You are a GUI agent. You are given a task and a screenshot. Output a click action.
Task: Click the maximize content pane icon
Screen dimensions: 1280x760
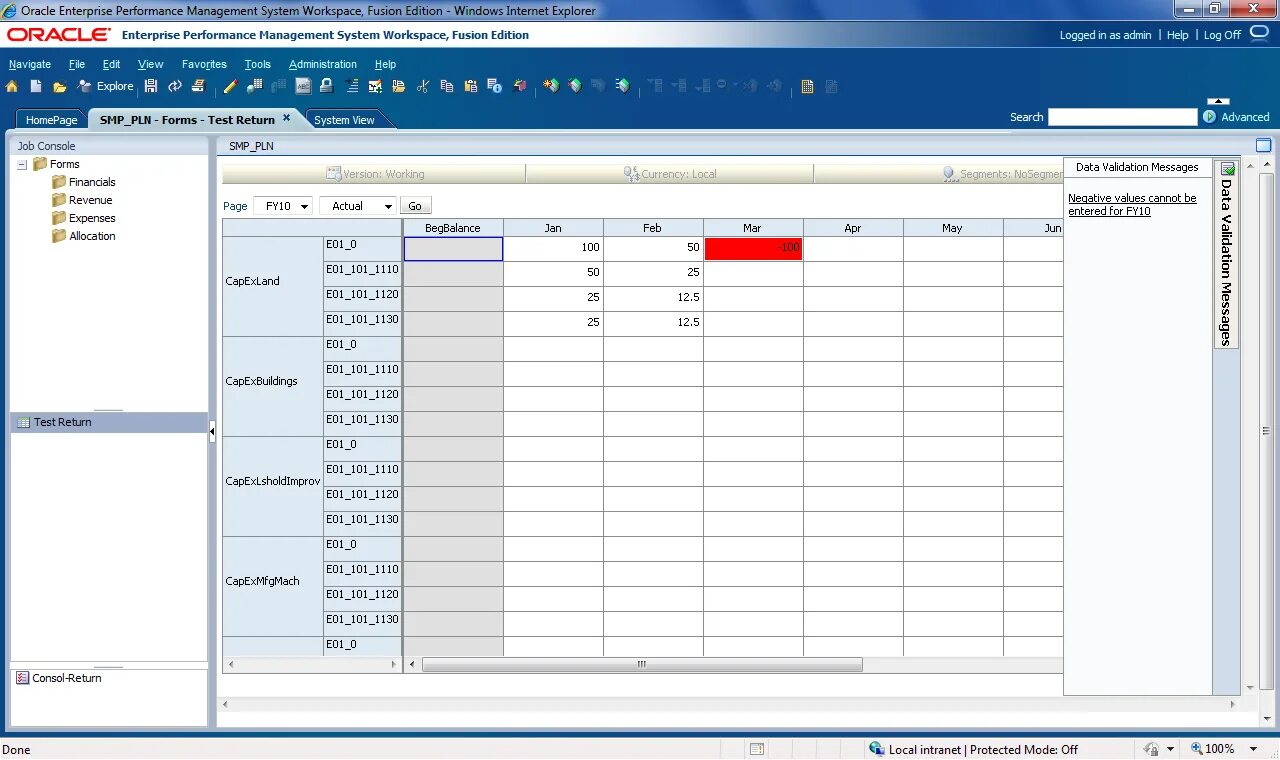[x=1263, y=145]
